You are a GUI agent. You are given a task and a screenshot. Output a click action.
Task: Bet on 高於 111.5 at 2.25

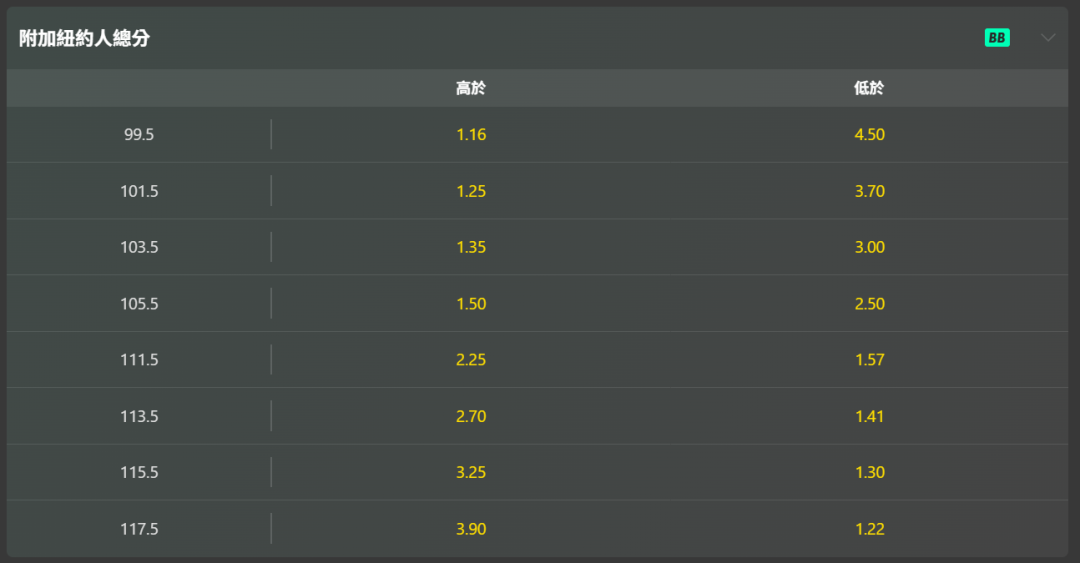coord(471,360)
